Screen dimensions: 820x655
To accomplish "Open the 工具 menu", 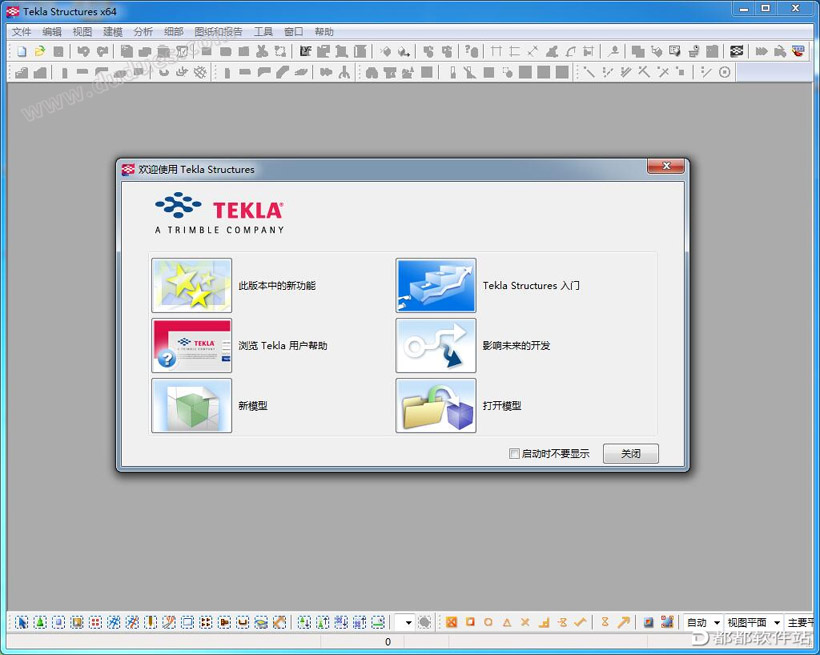I will pyautogui.click(x=263, y=32).
